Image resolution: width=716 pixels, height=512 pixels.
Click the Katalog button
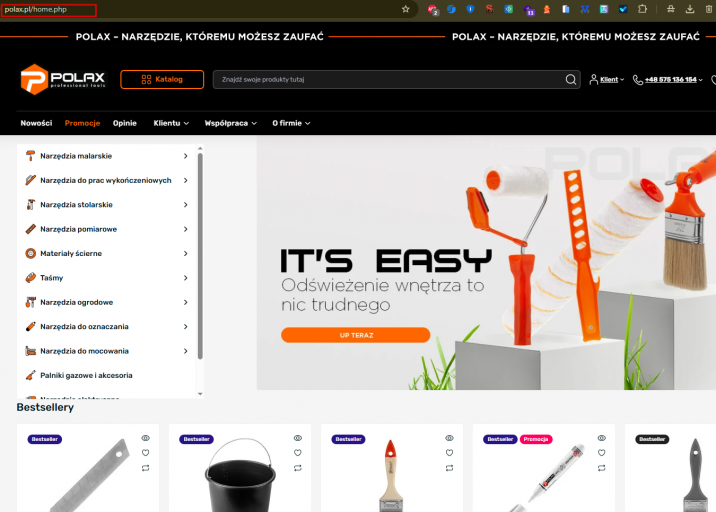(x=162, y=79)
